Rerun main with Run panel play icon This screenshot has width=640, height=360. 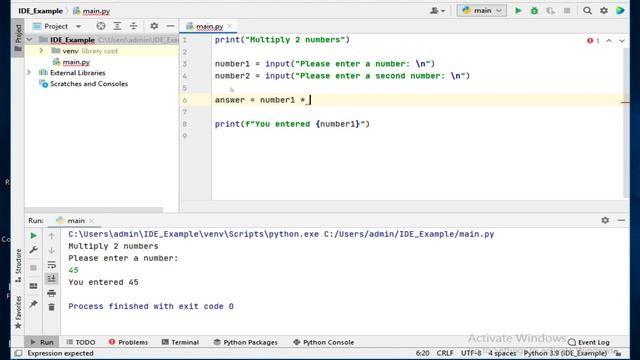[x=33, y=236]
